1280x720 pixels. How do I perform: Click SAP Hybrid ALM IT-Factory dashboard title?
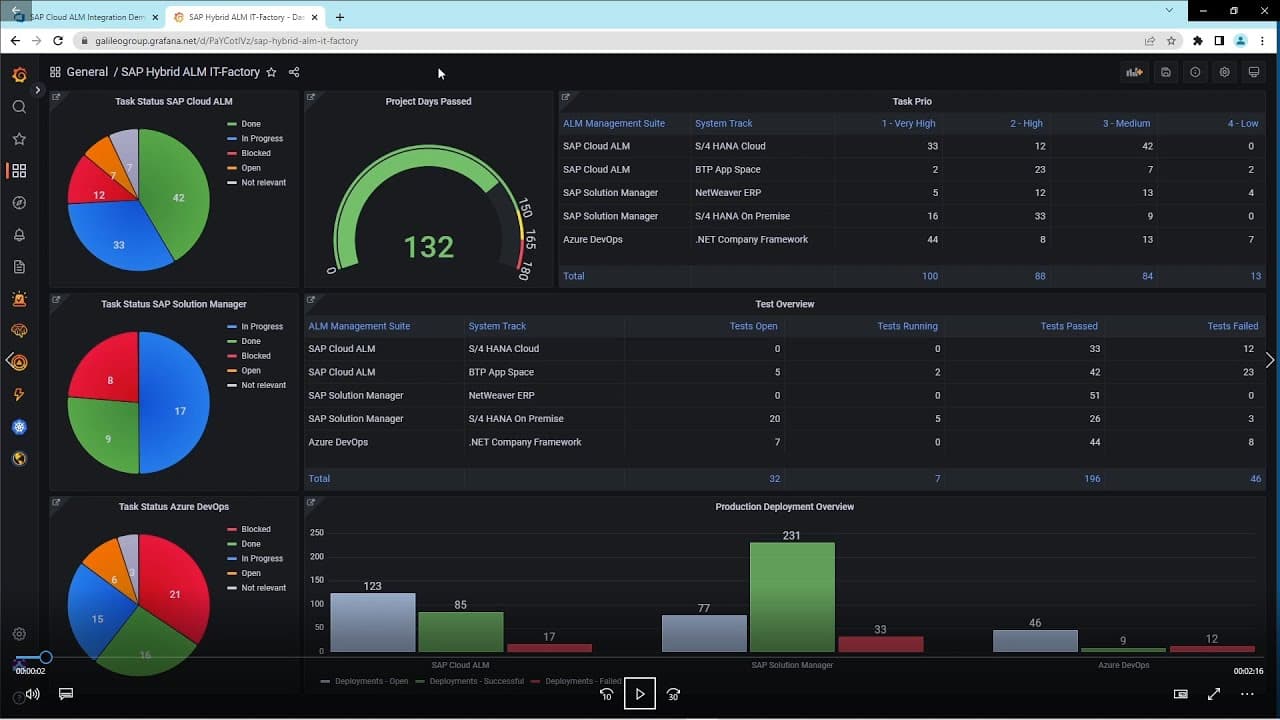coord(190,72)
